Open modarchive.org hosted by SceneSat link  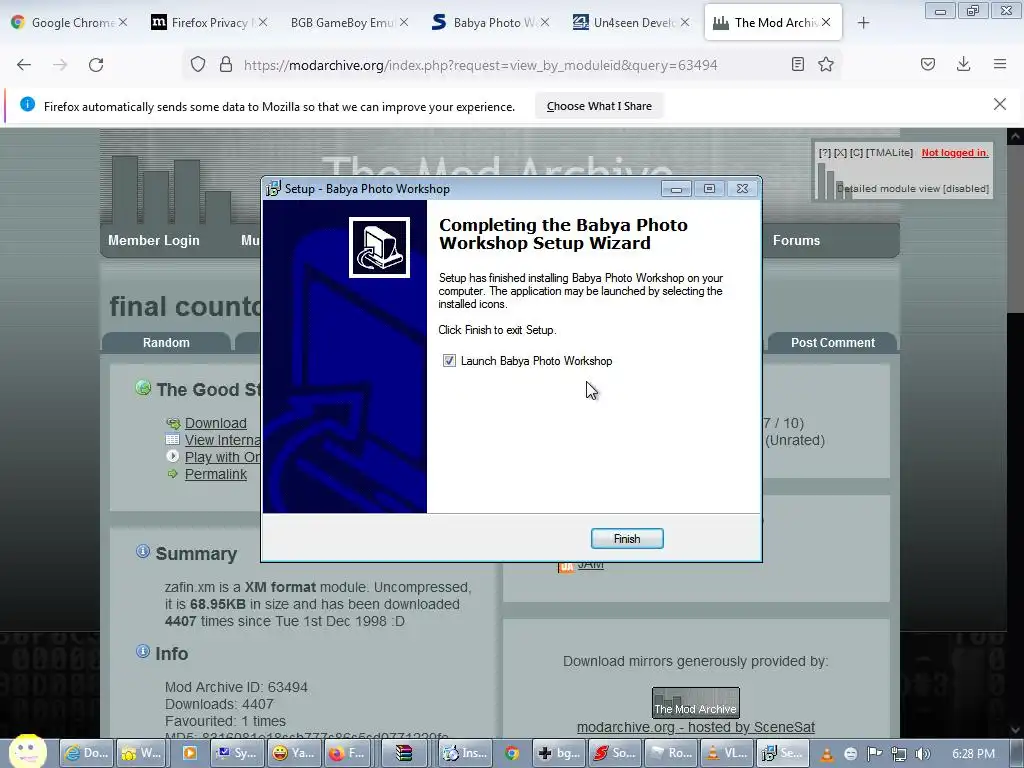[x=696, y=727]
